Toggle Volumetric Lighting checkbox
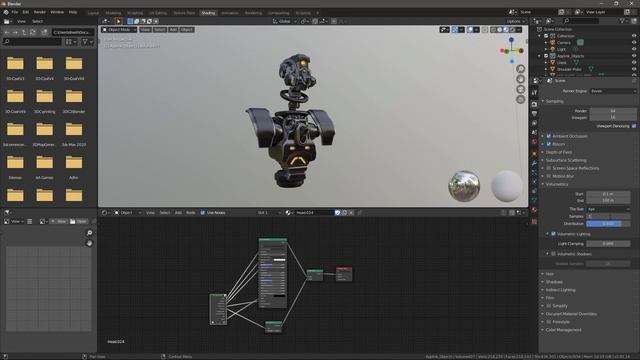This screenshot has width=640, height=360. pyautogui.click(x=553, y=234)
